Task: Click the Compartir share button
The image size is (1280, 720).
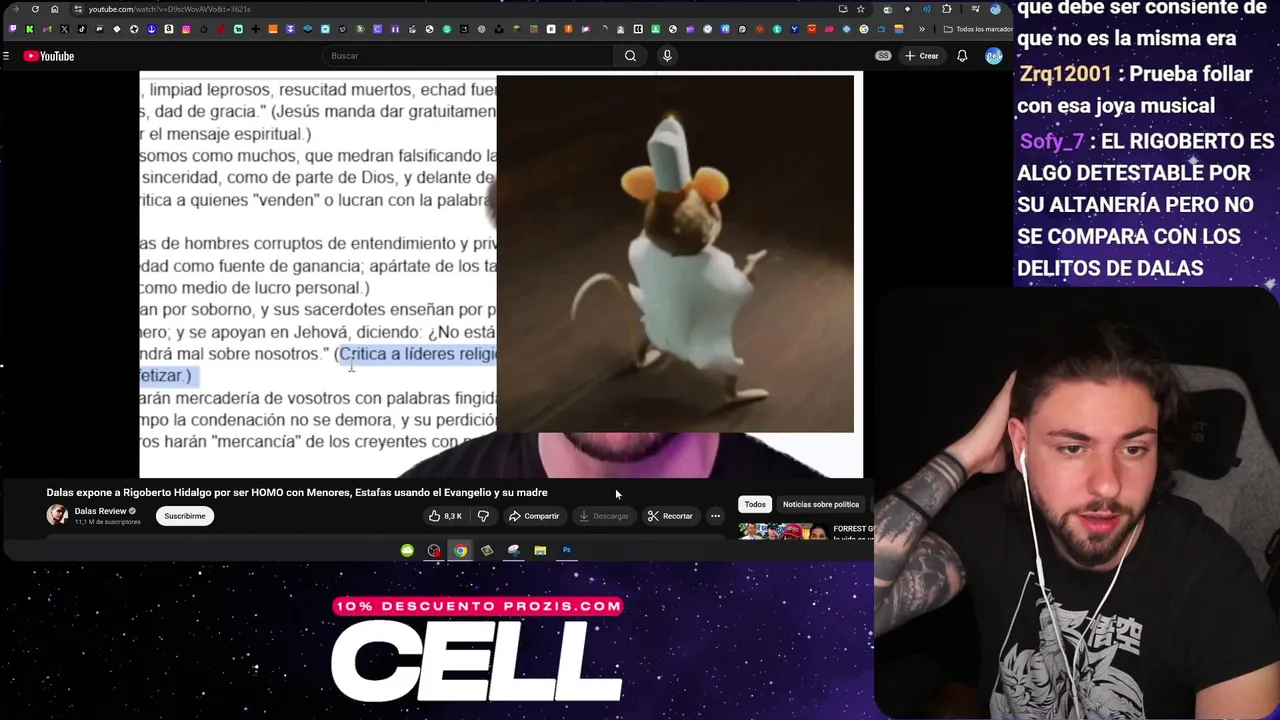Action: [534, 516]
